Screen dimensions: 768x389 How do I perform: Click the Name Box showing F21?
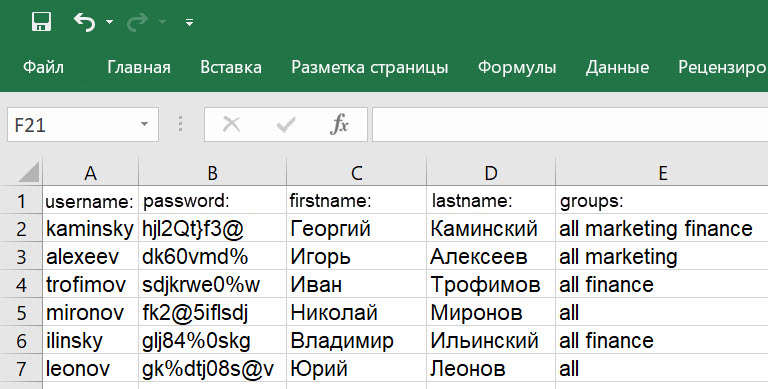pyautogui.click(x=83, y=125)
